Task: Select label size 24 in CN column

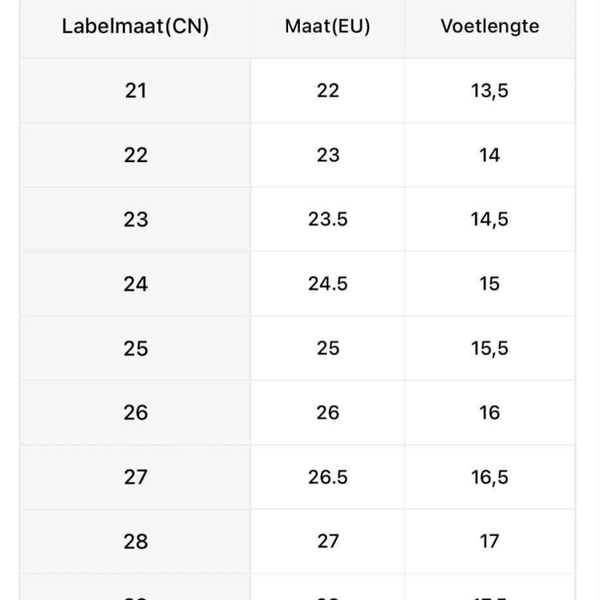Action: pos(135,284)
